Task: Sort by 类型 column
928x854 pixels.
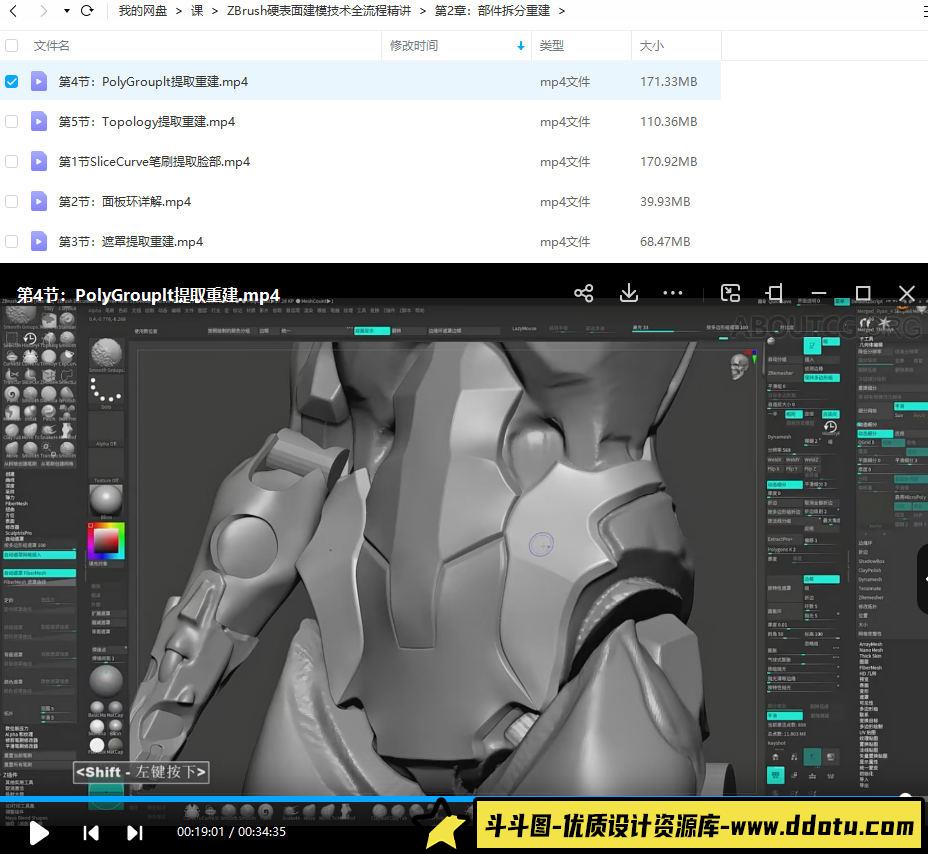Action: click(x=552, y=46)
